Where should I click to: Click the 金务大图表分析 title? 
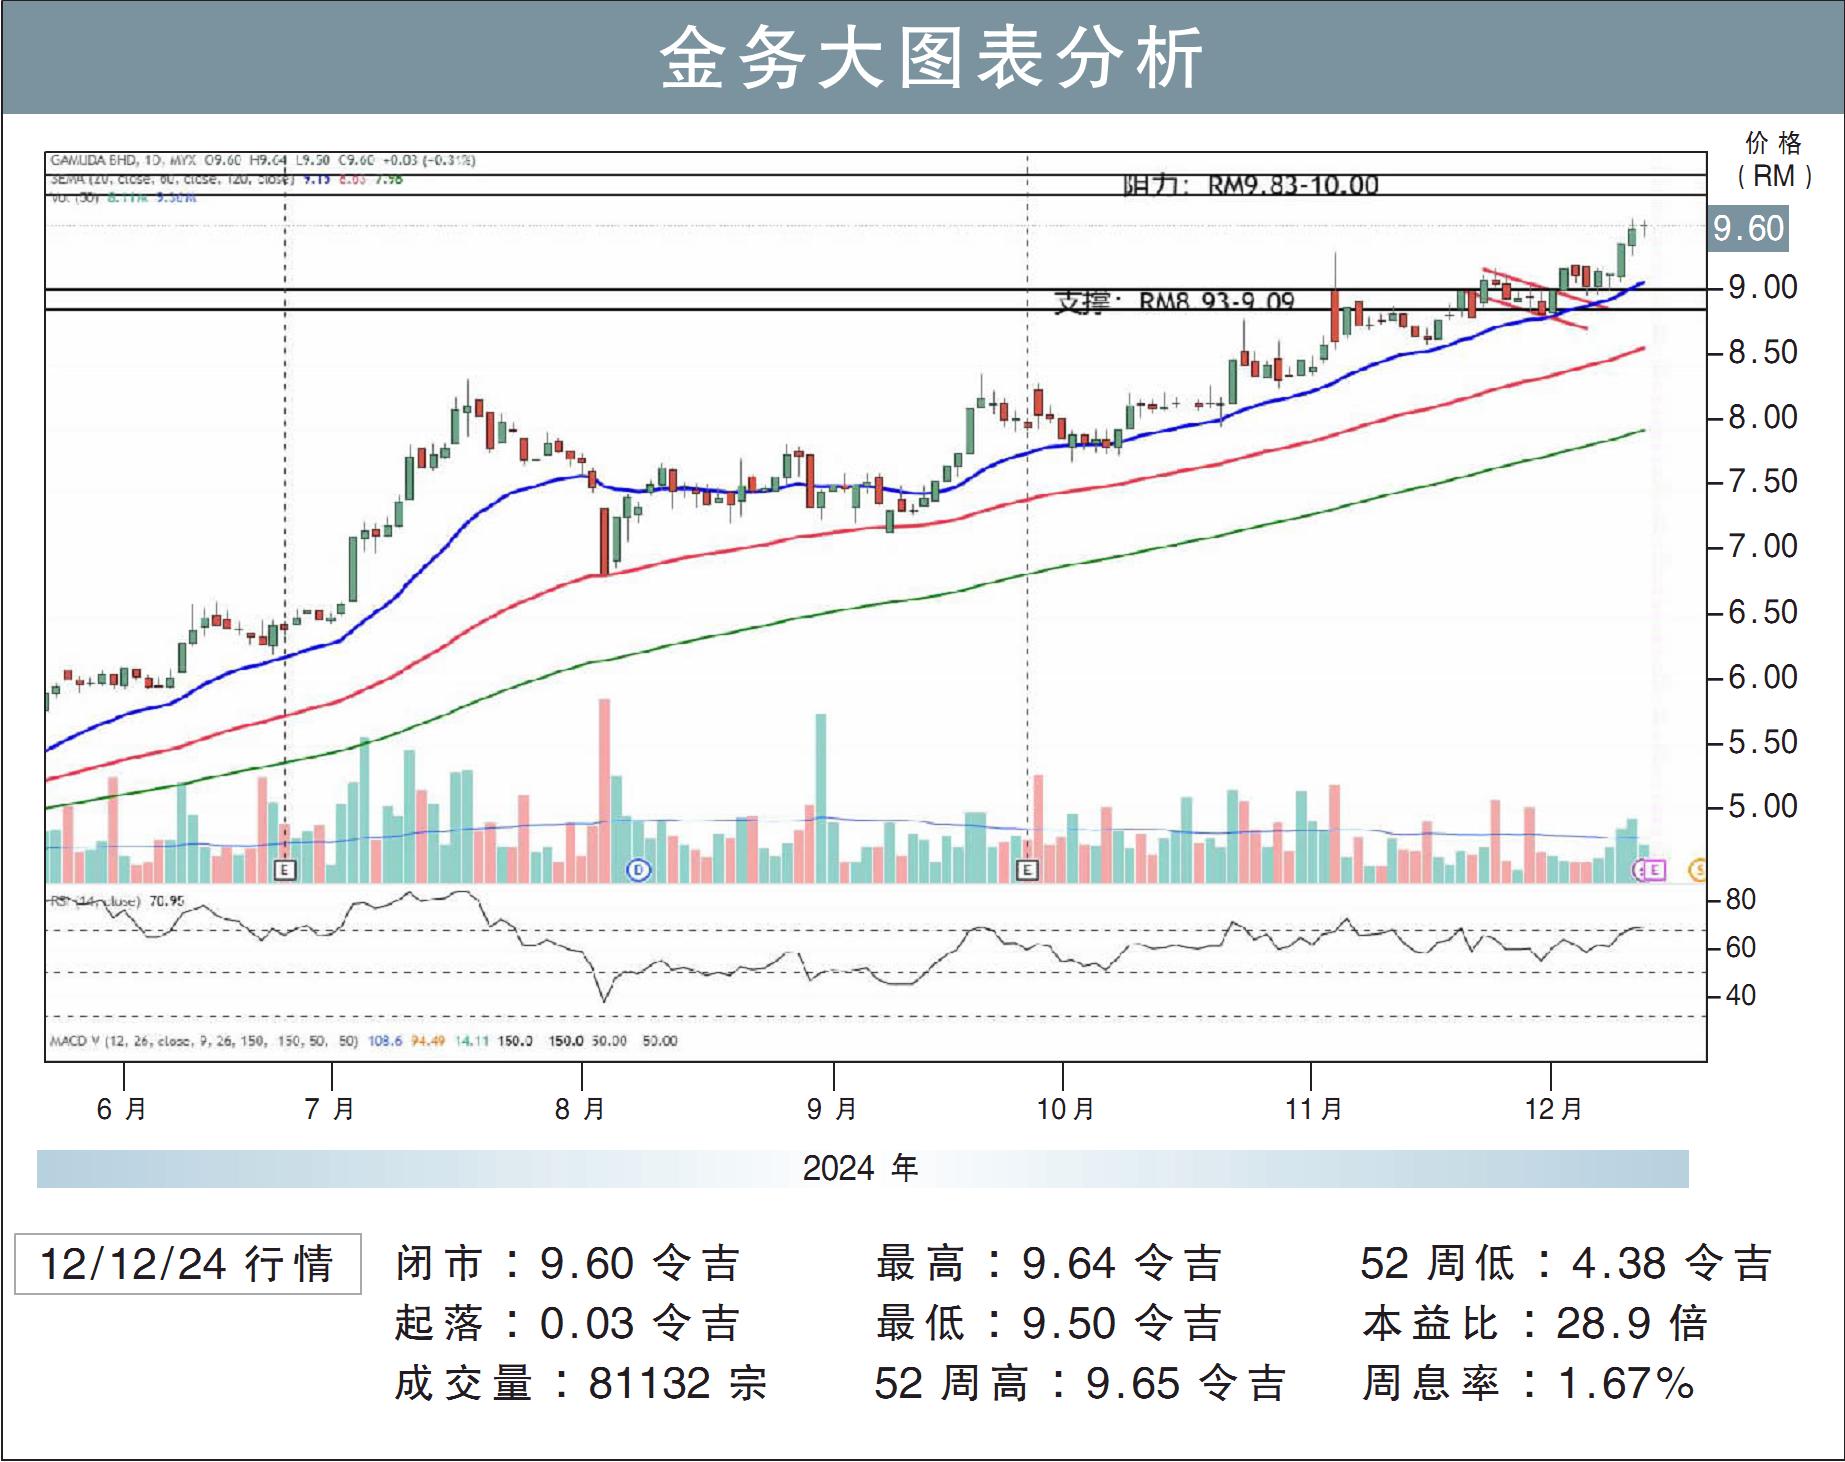coord(932,58)
